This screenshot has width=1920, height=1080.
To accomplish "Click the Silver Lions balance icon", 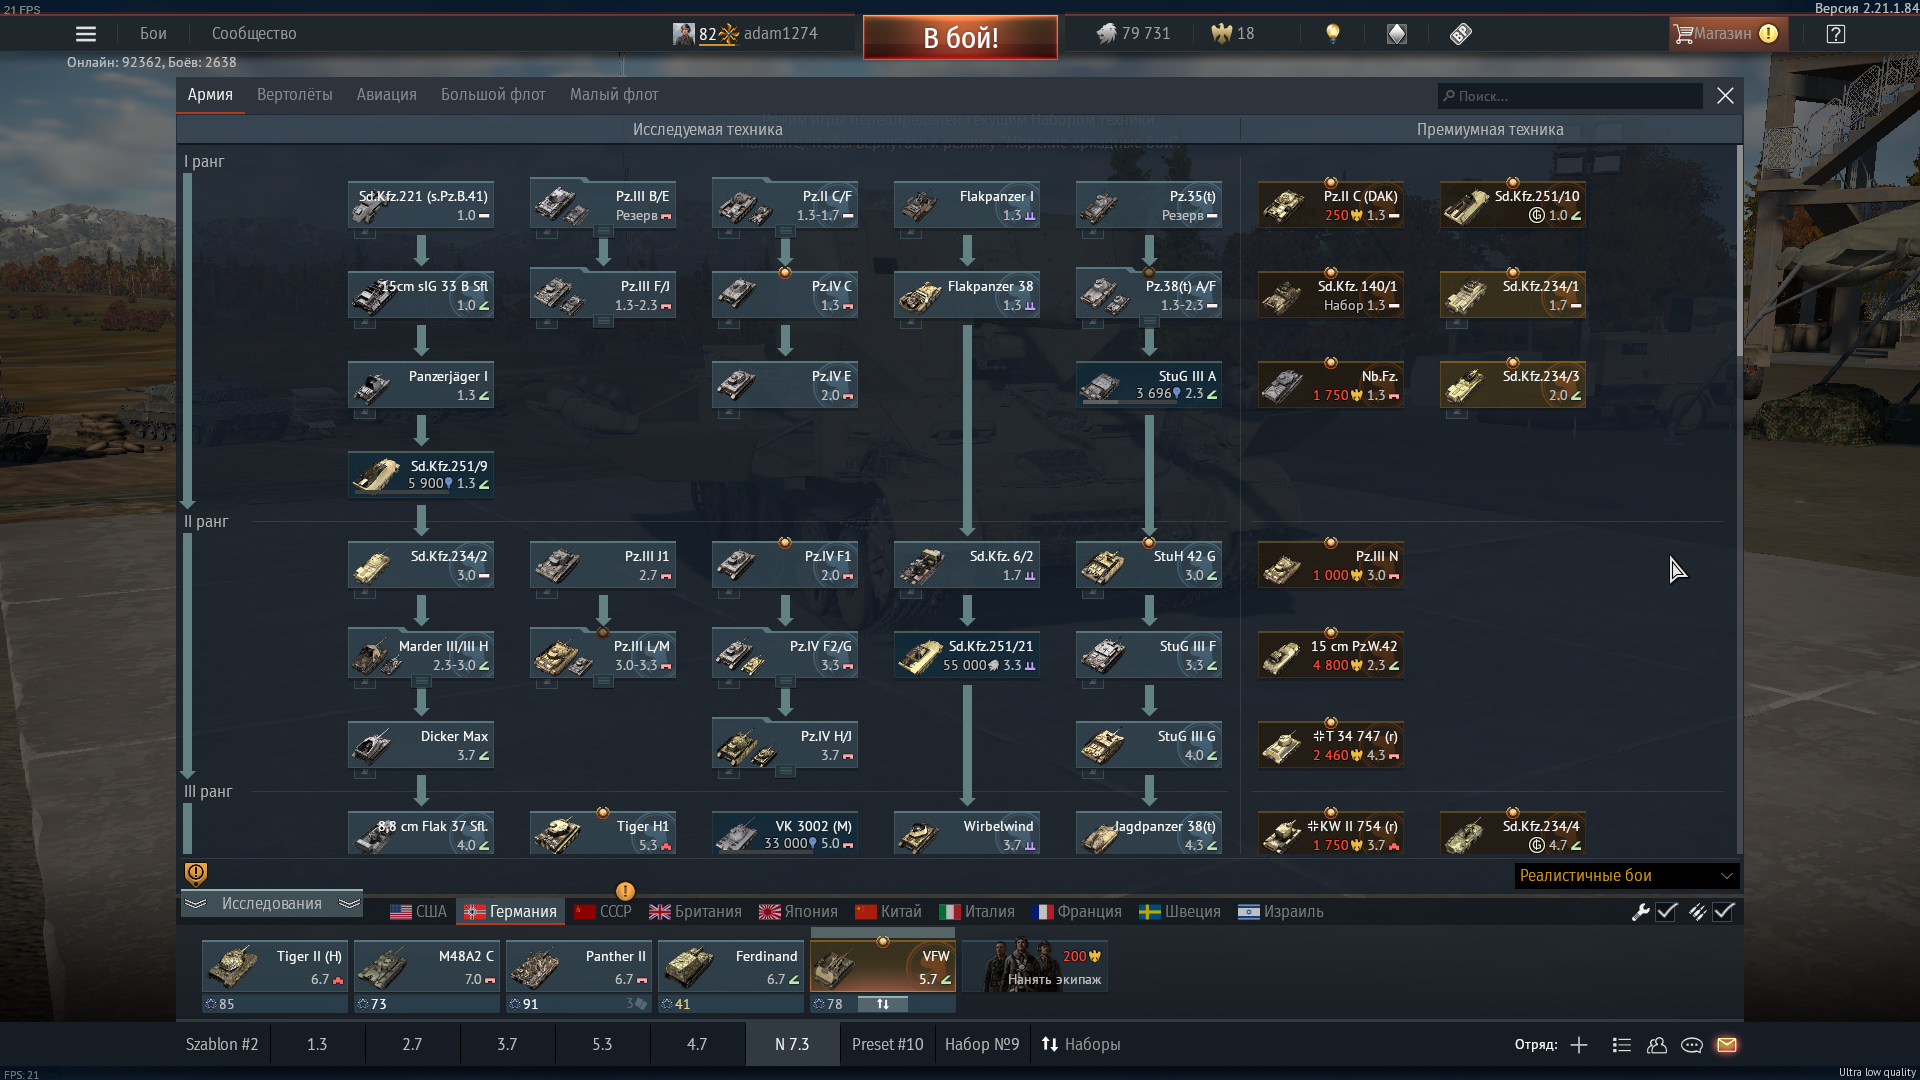I will [1106, 34].
